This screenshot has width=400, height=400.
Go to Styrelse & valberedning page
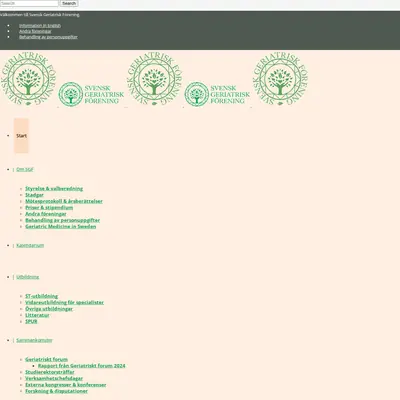click(54, 189)
